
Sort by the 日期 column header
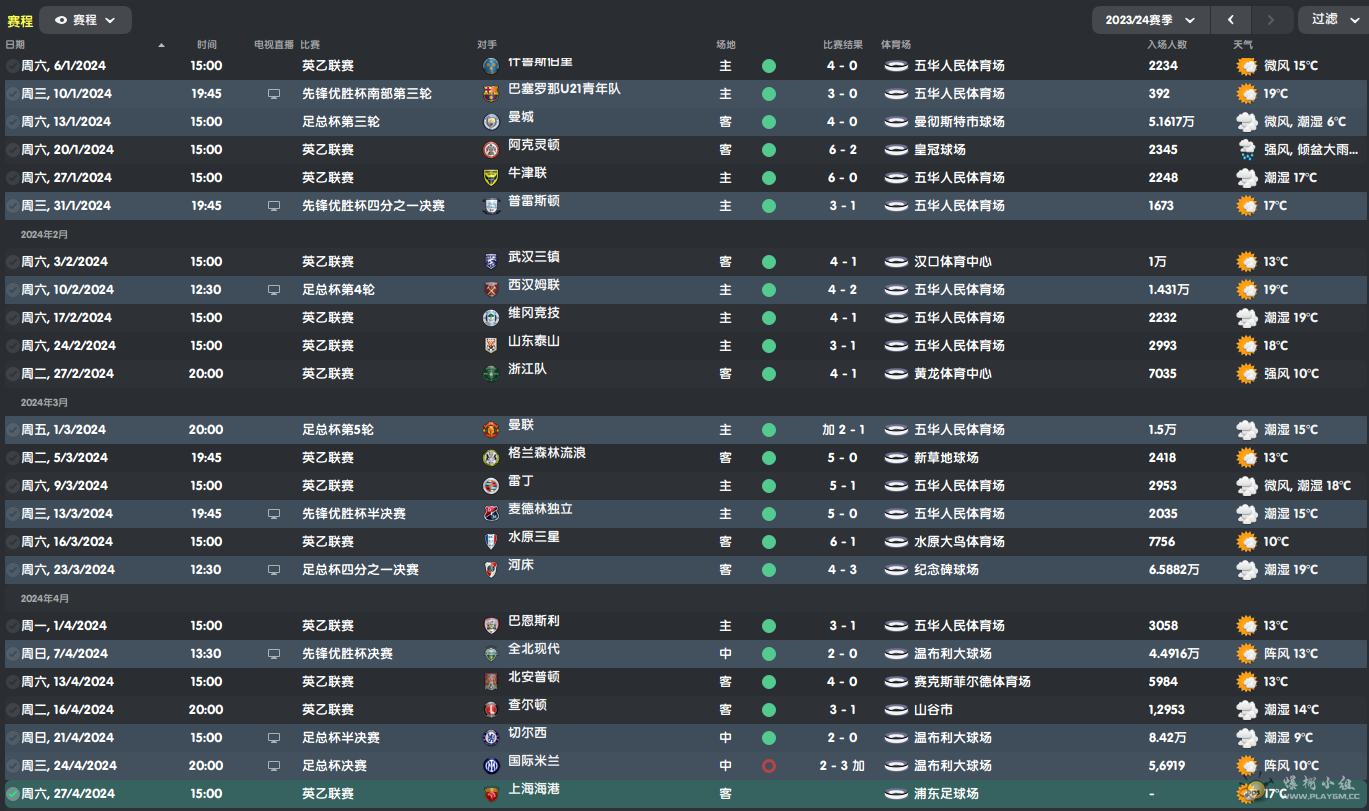(16, 45)
